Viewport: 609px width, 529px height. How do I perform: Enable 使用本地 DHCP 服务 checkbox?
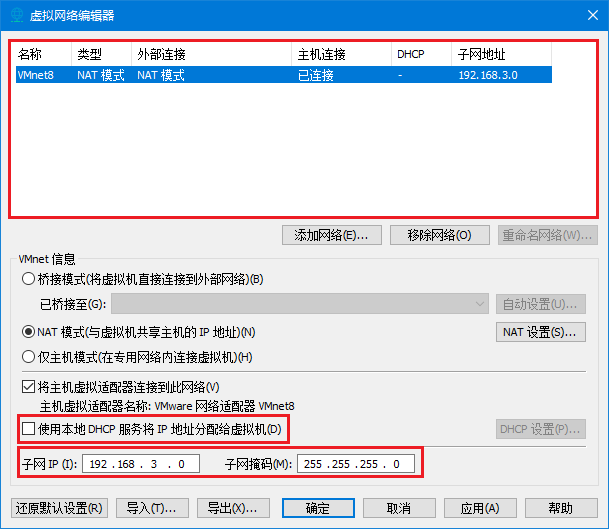(x=28, y=429)
